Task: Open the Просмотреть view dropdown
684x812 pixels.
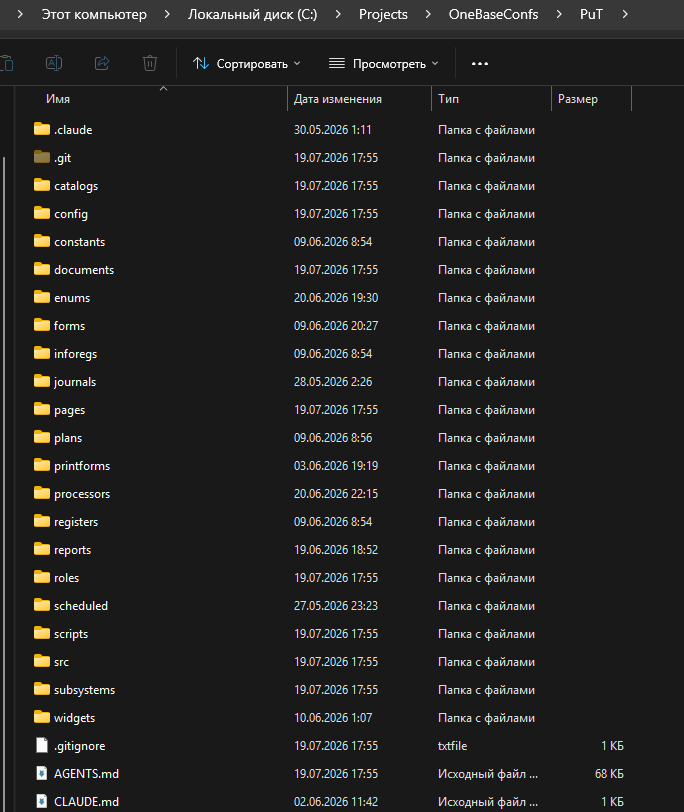Action: tap(384, 64)
